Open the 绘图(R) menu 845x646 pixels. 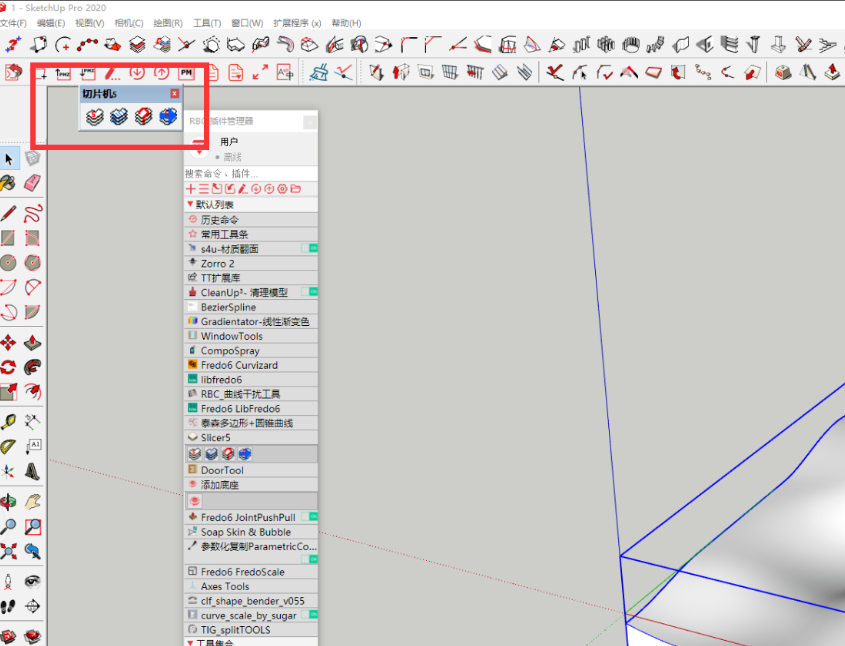[x=168, y=23]
